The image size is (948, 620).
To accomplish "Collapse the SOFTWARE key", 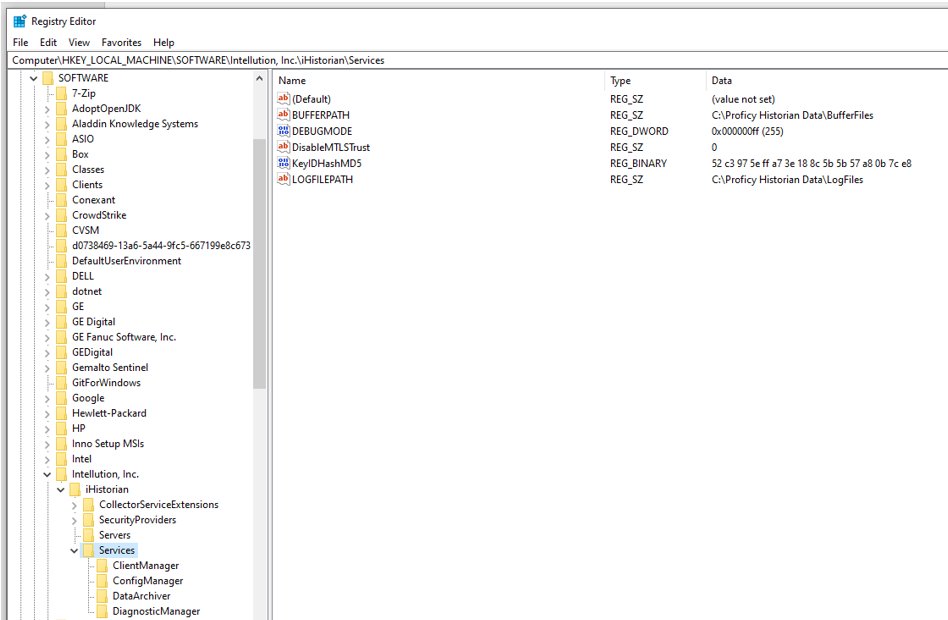I will click(x=34, y=78).
